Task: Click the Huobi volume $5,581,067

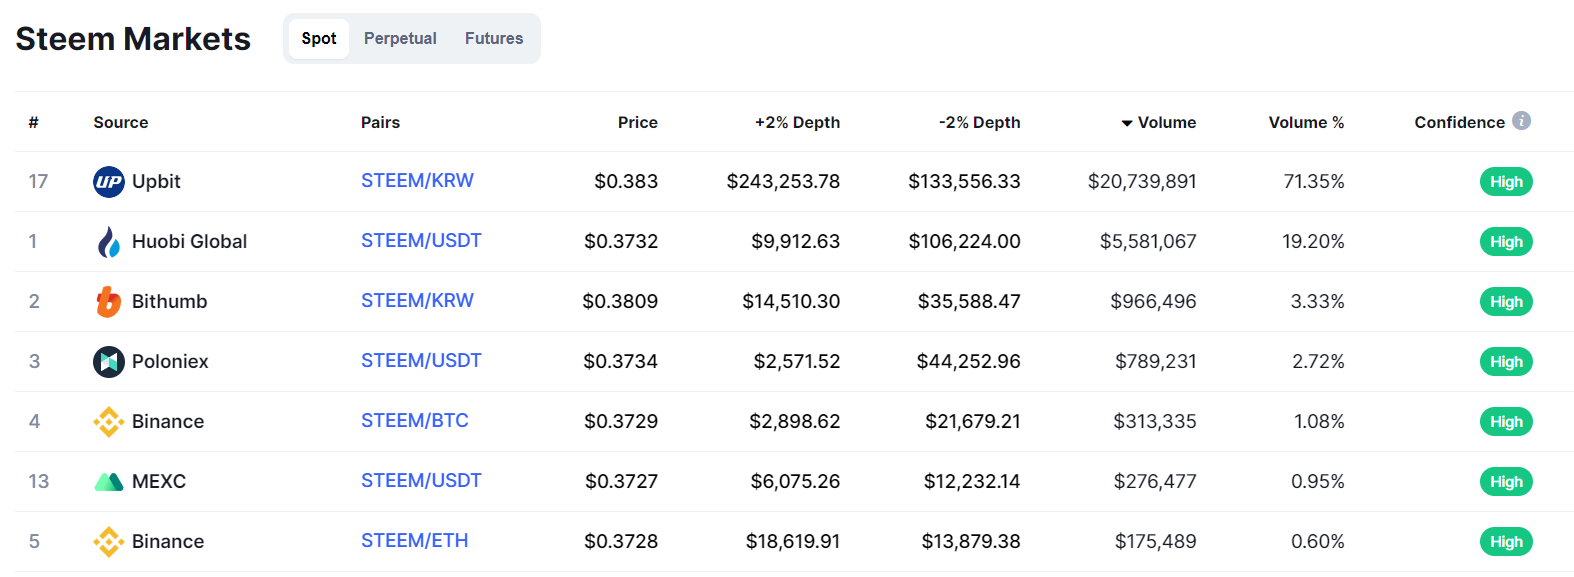Action: click(x=1148, y=242)
